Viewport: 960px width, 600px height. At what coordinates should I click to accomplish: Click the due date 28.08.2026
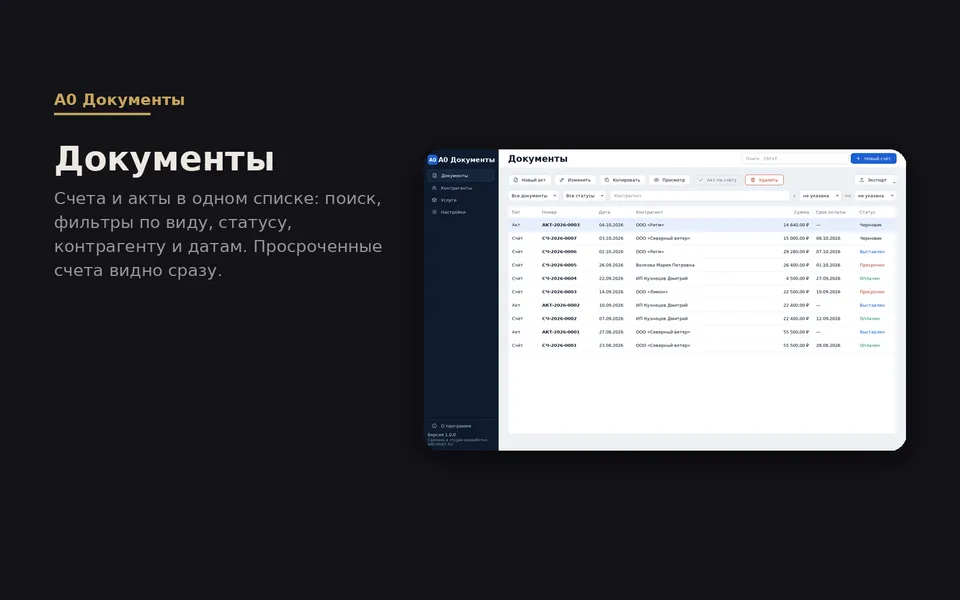point(828,346)
